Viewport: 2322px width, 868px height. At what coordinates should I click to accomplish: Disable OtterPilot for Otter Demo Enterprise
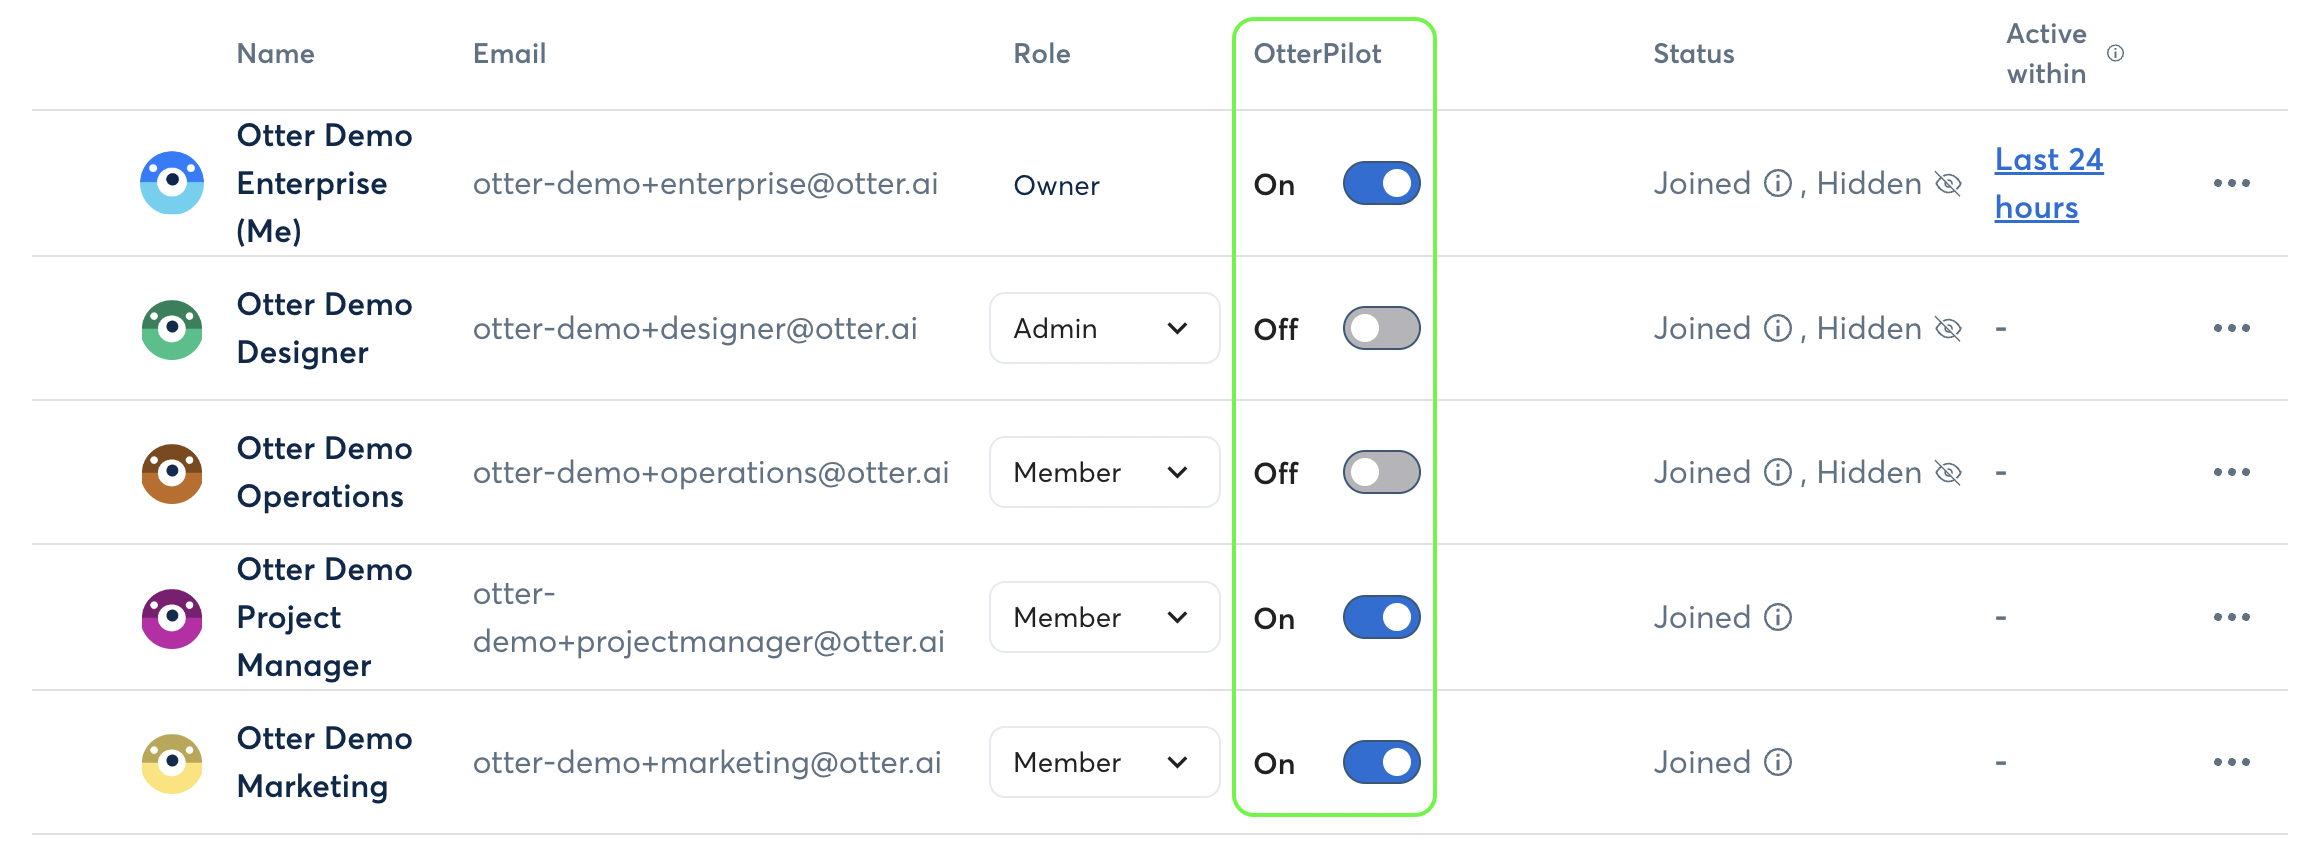click(x=1381, y=183)
